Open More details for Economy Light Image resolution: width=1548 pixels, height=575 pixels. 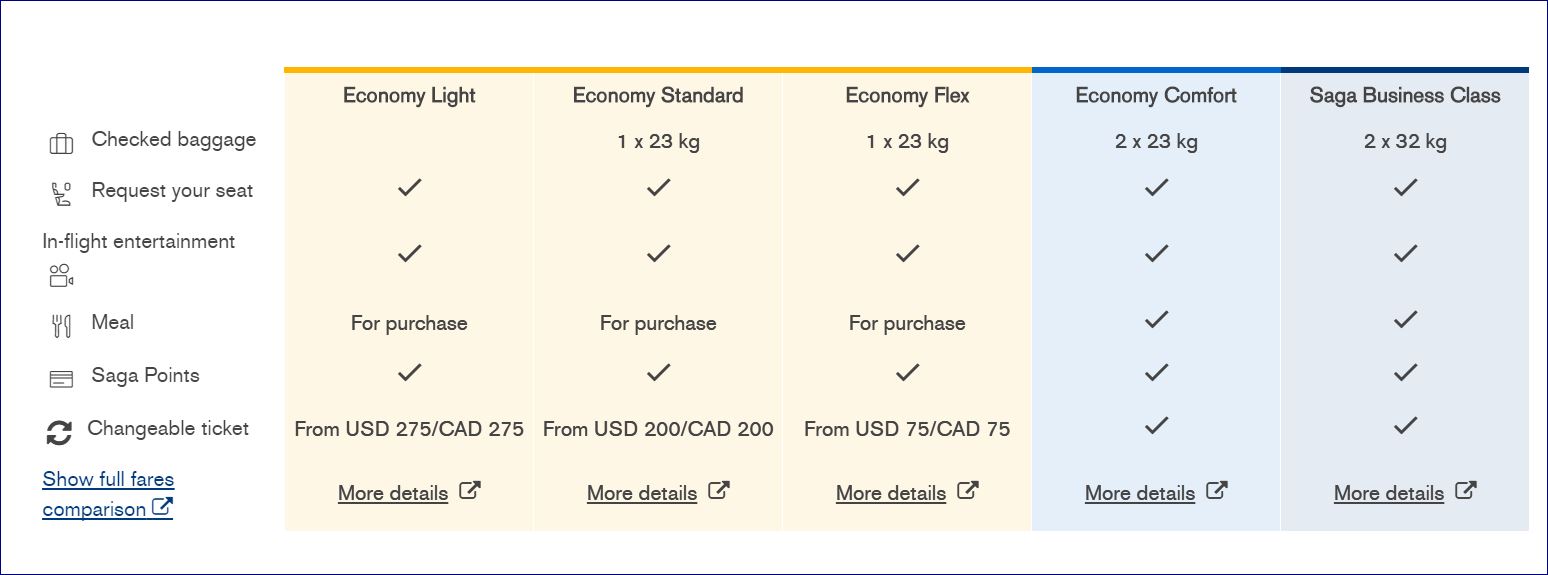click(393, 493)
